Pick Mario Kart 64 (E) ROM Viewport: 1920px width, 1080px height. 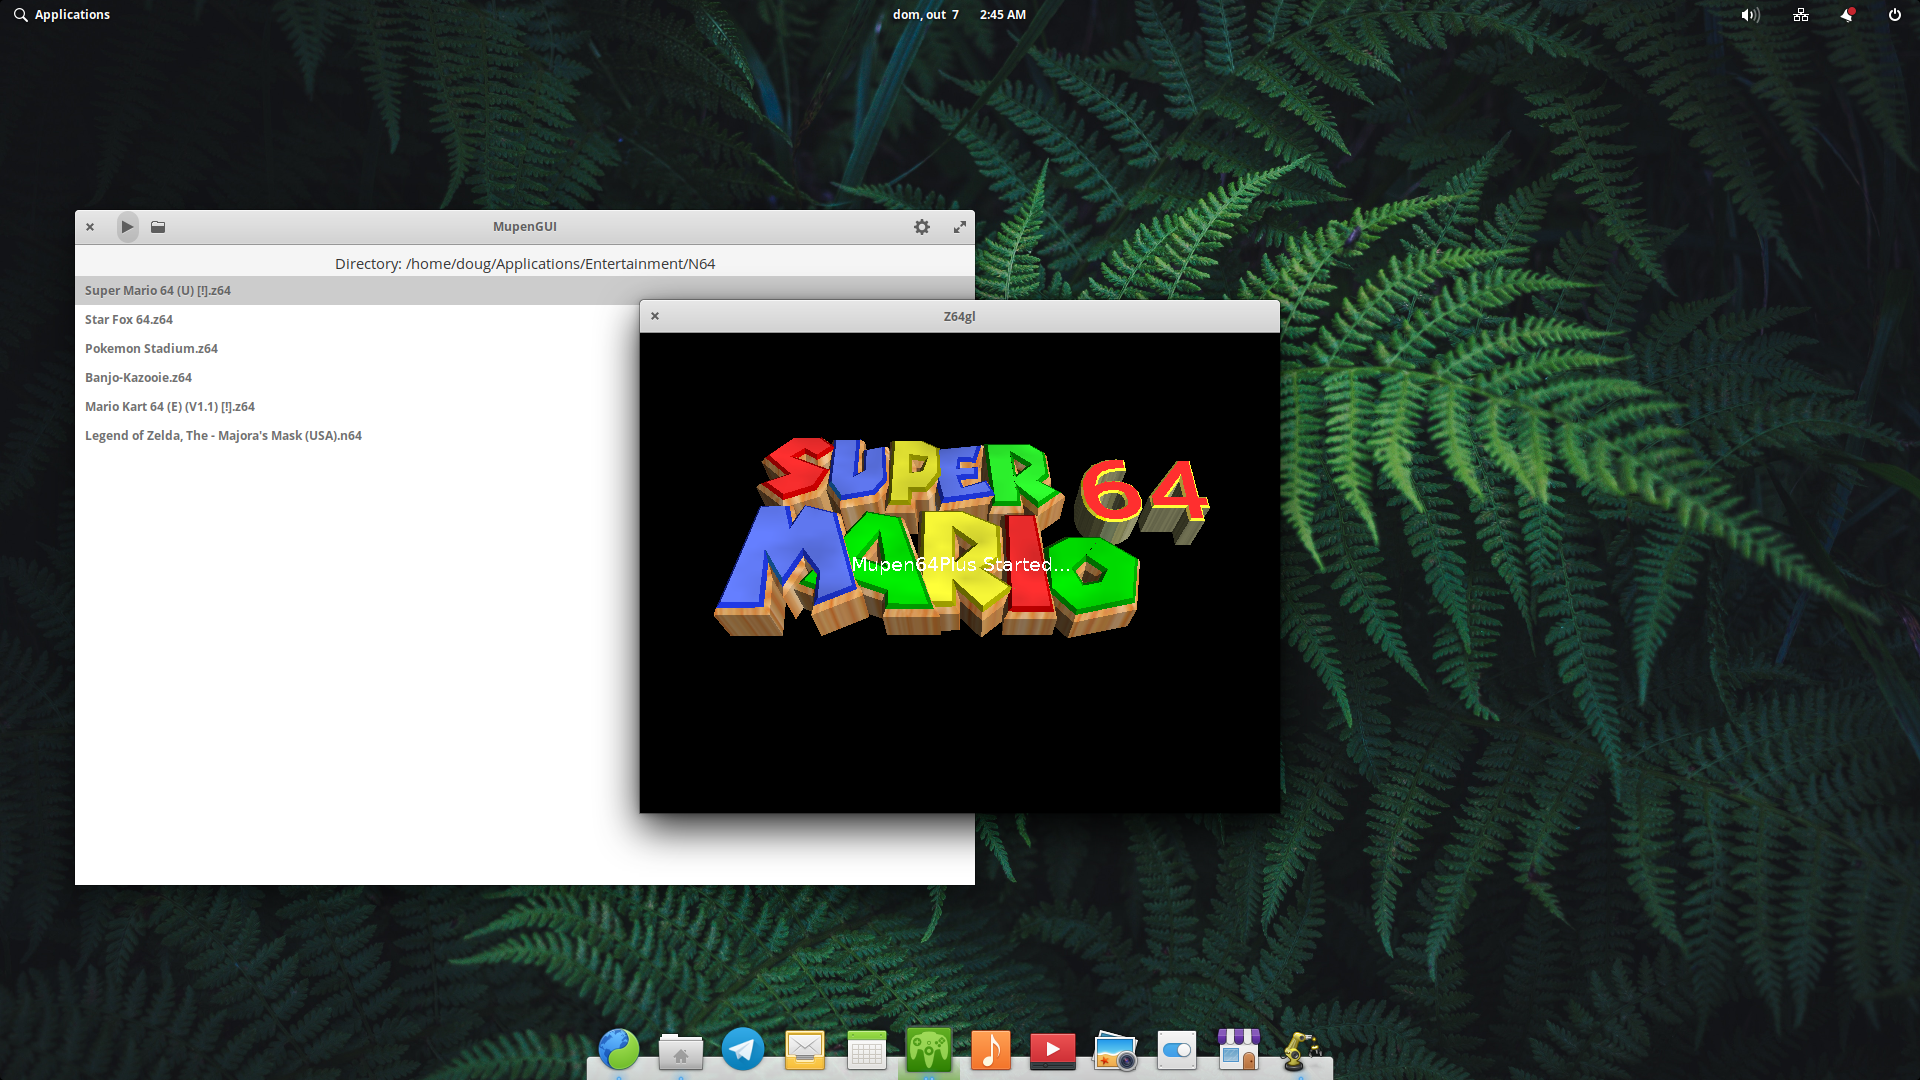coord(170,407)
